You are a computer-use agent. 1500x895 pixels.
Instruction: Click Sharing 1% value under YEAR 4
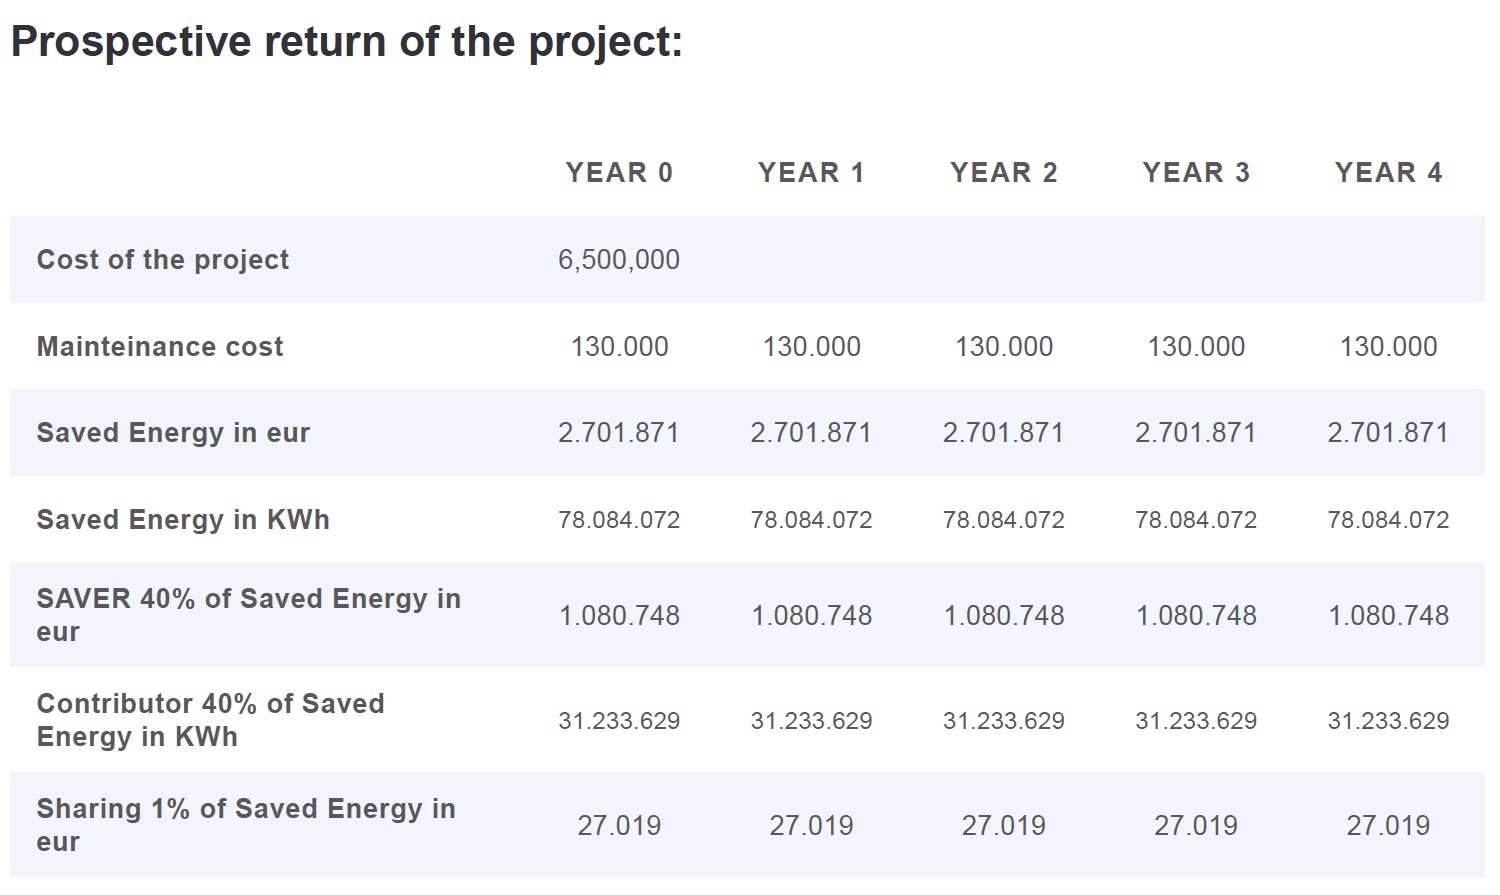tap(1388, 826)
